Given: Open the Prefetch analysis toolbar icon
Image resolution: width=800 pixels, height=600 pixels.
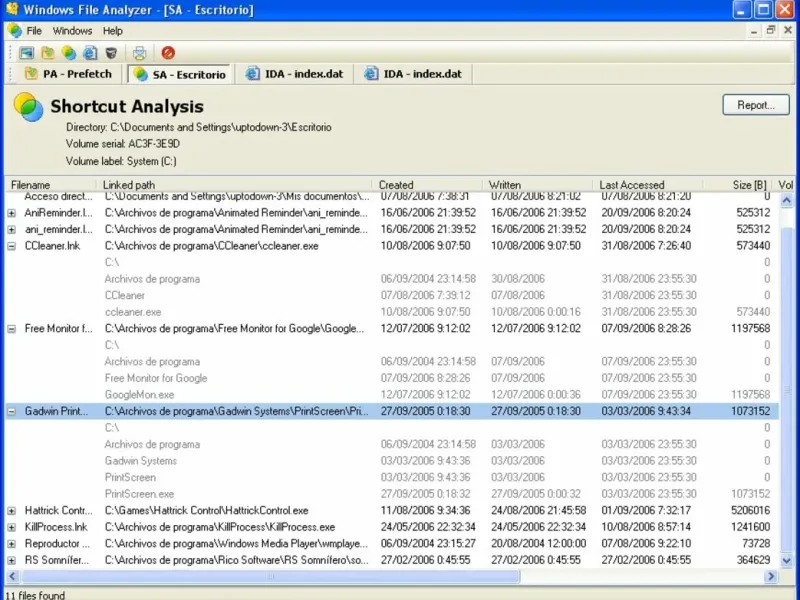Looking at the screenshot, I should coord(47,53).
